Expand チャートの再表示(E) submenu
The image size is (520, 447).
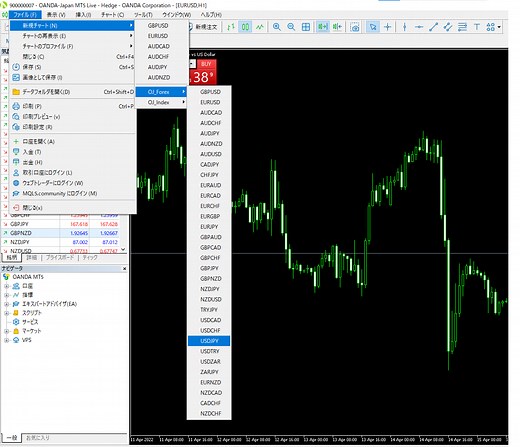(72, 36)
